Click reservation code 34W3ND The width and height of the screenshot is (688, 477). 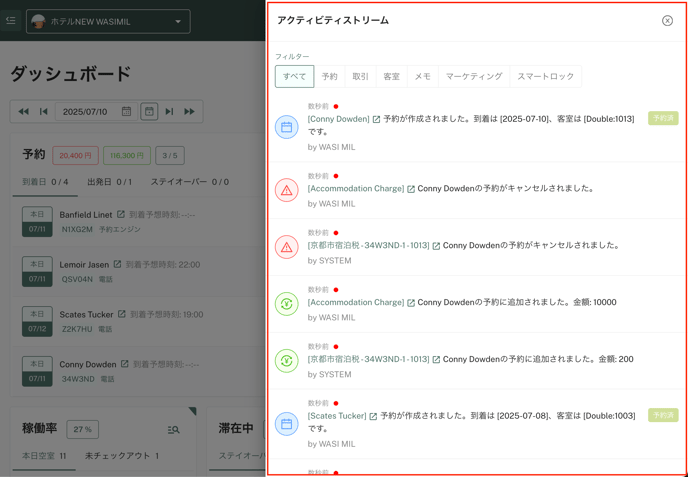pos(78,379)
